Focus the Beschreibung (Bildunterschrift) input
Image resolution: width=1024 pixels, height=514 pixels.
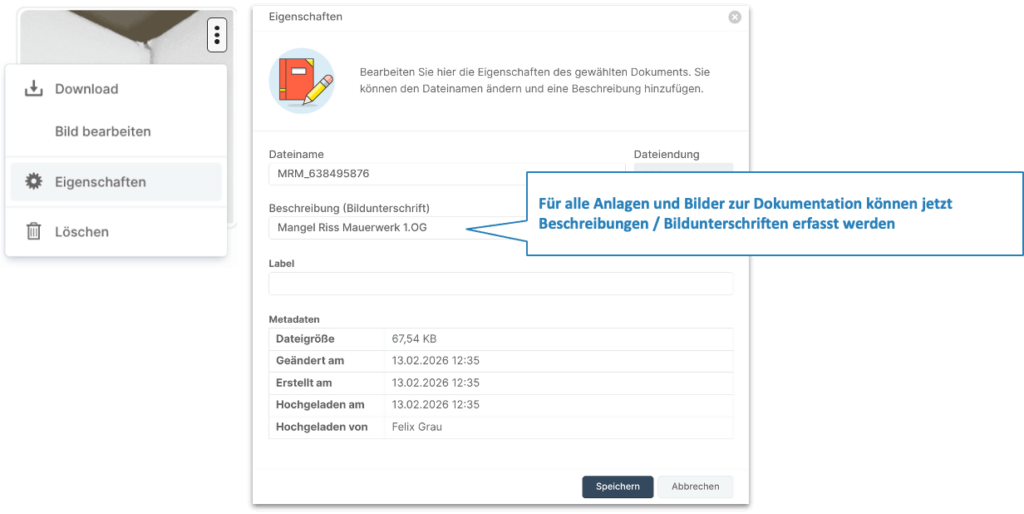(395, 228)
